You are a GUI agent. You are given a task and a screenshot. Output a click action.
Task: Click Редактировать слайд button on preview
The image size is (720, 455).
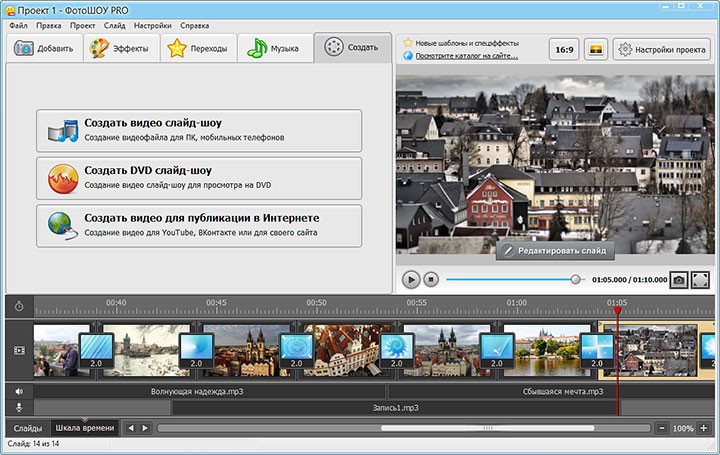[555, 249]
